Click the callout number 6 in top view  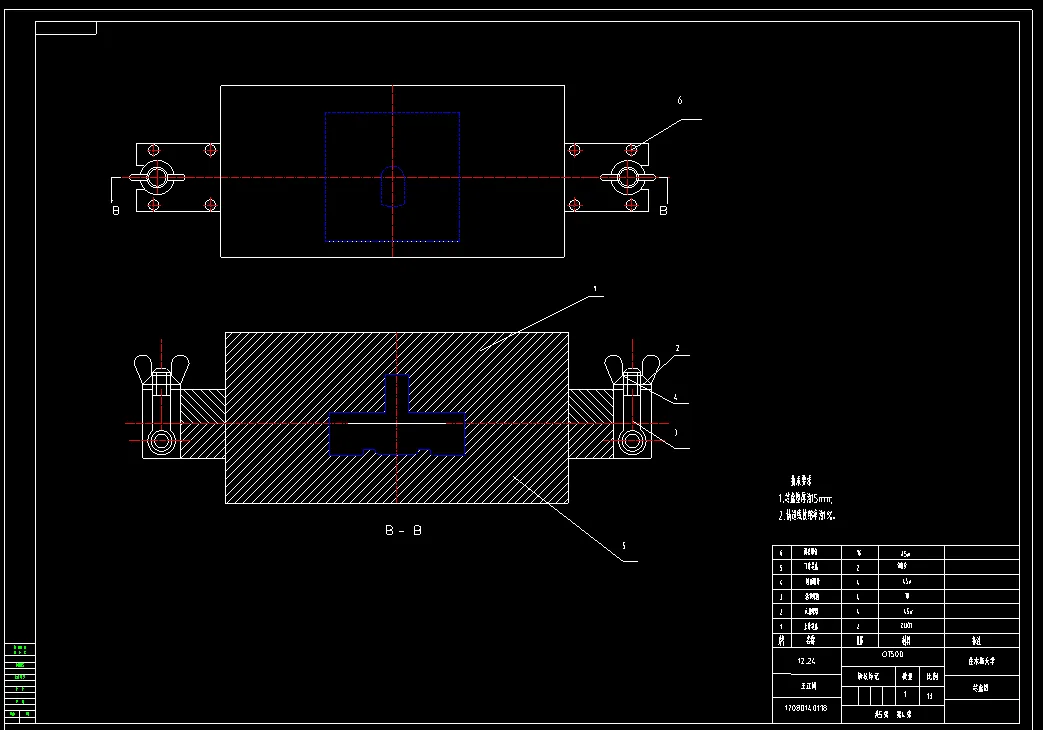[679, 100]
